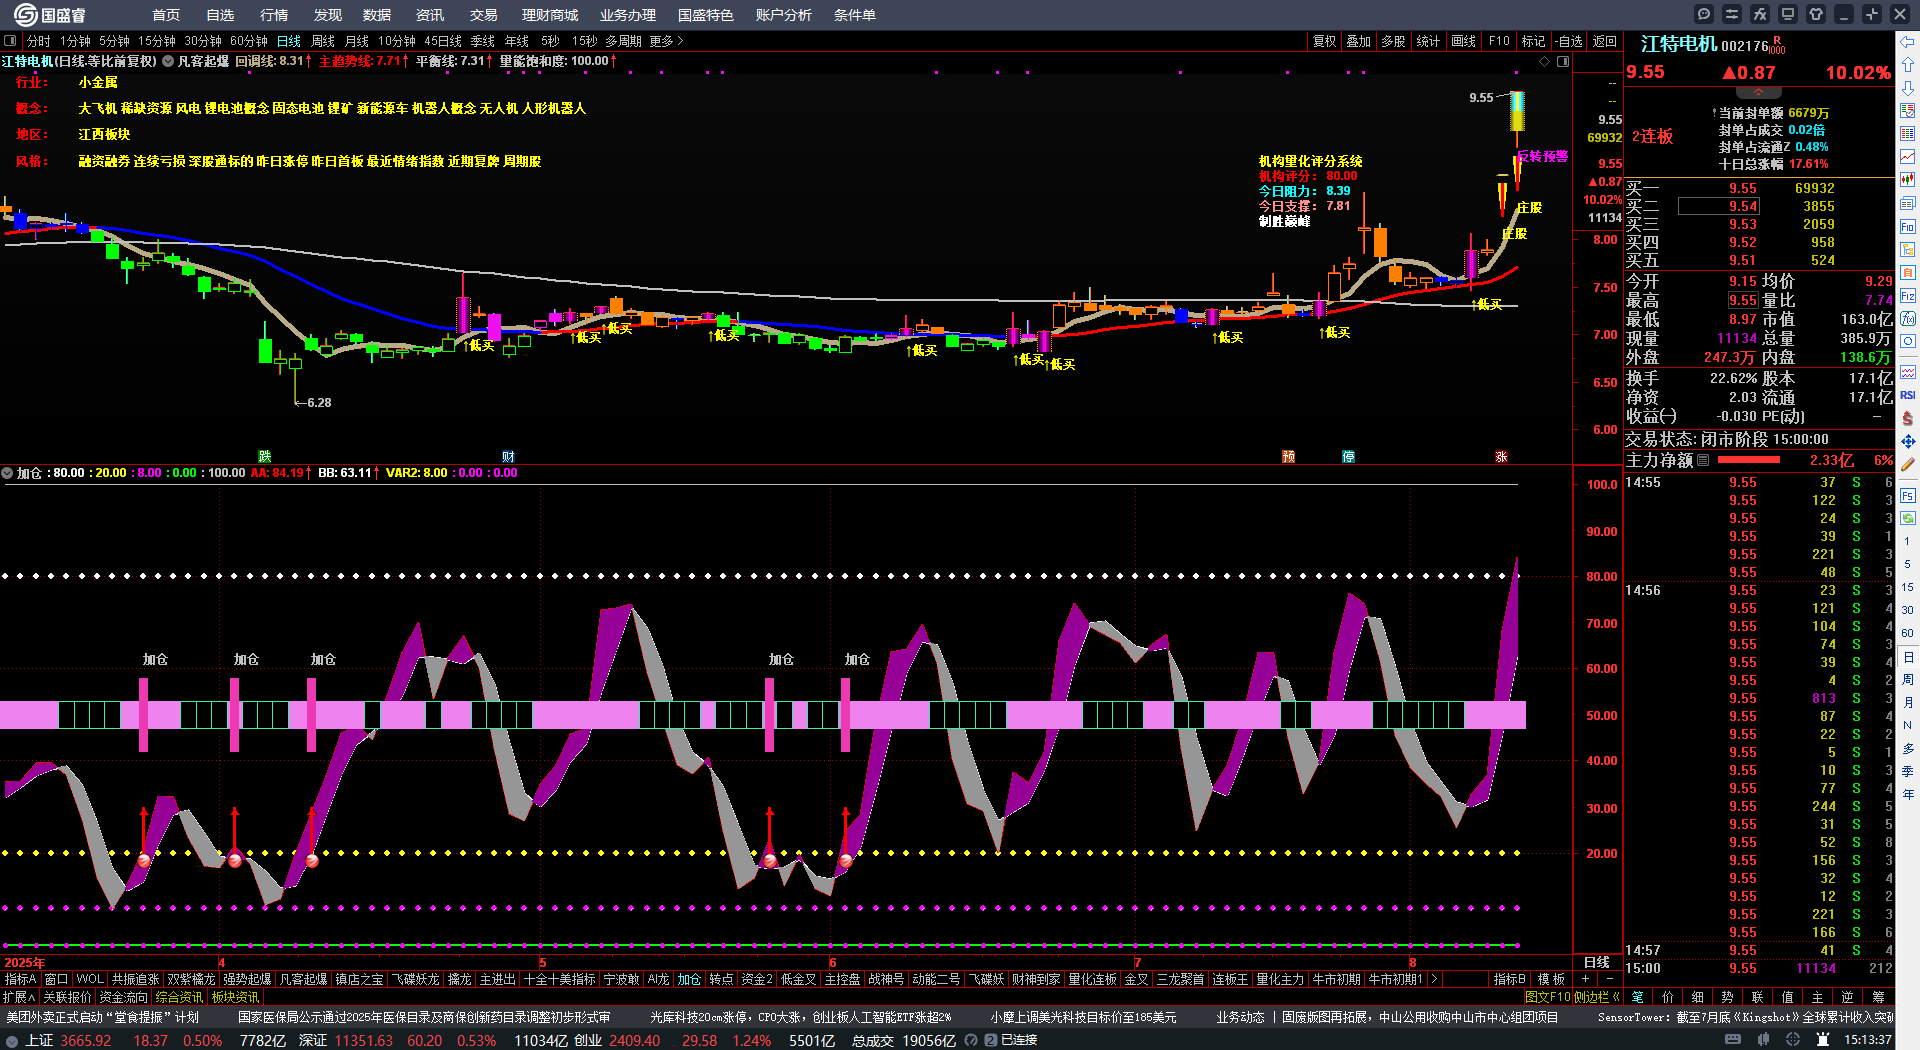The image size is (1920, 1050).
Task: Toggle the 加仓 indicator panel collapse circle
Action: 7,473
